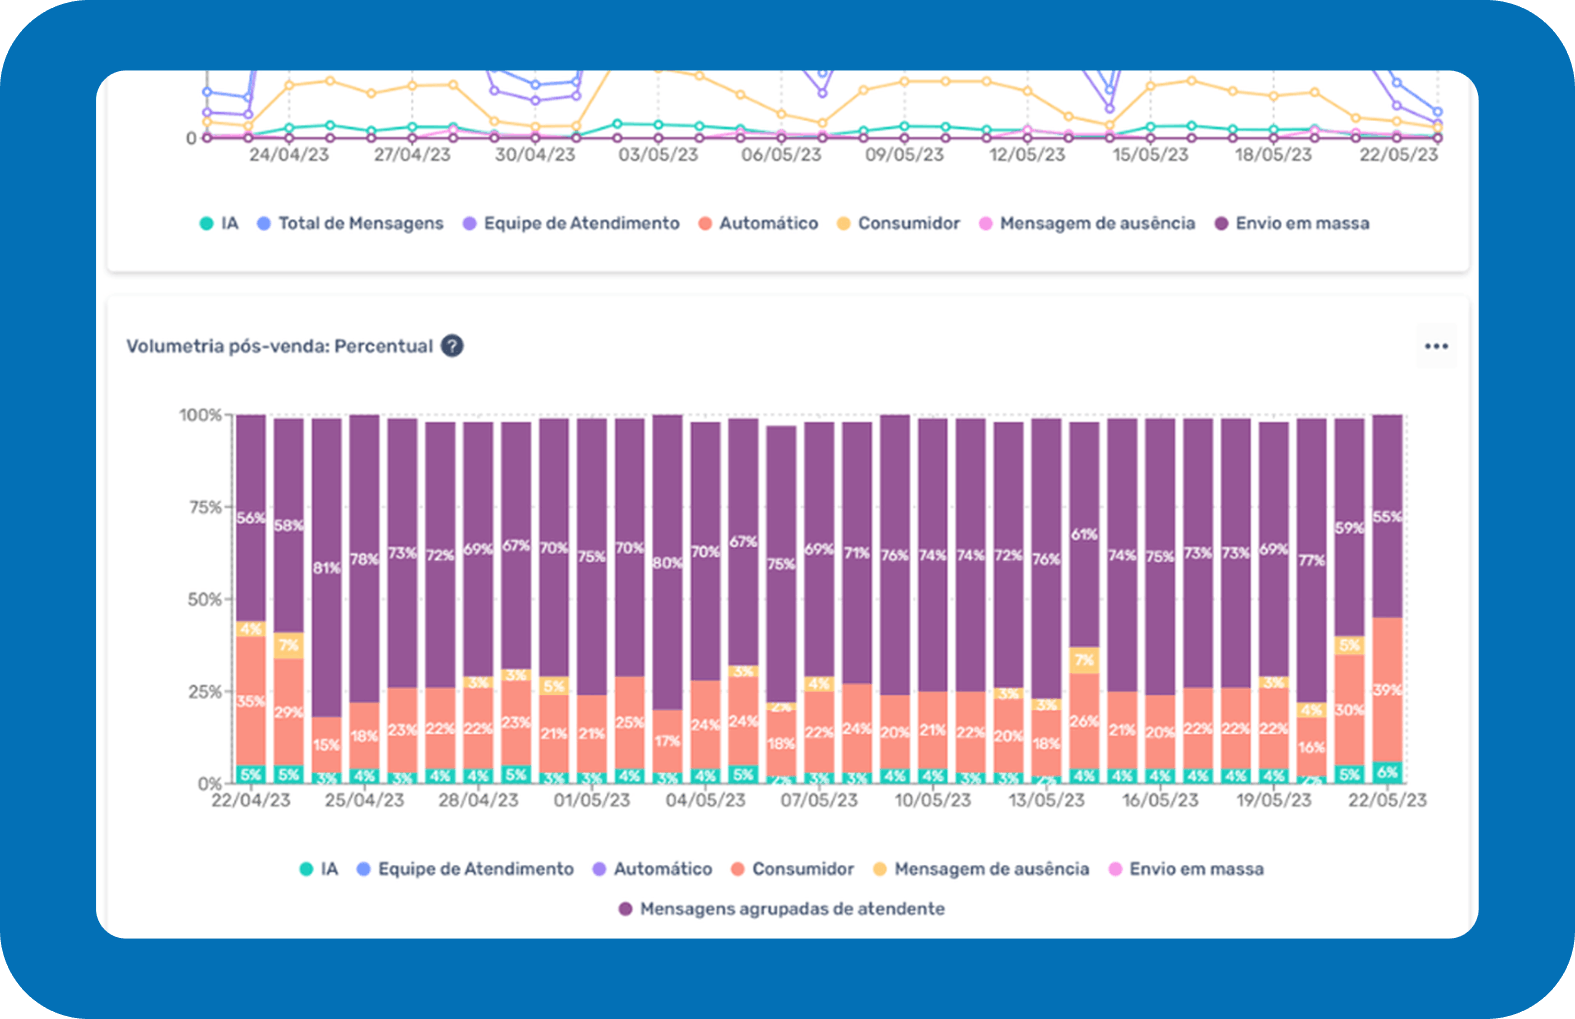
Task: Open the three-dot options menu of percentual chart
Action: [x=1436, y=346]
